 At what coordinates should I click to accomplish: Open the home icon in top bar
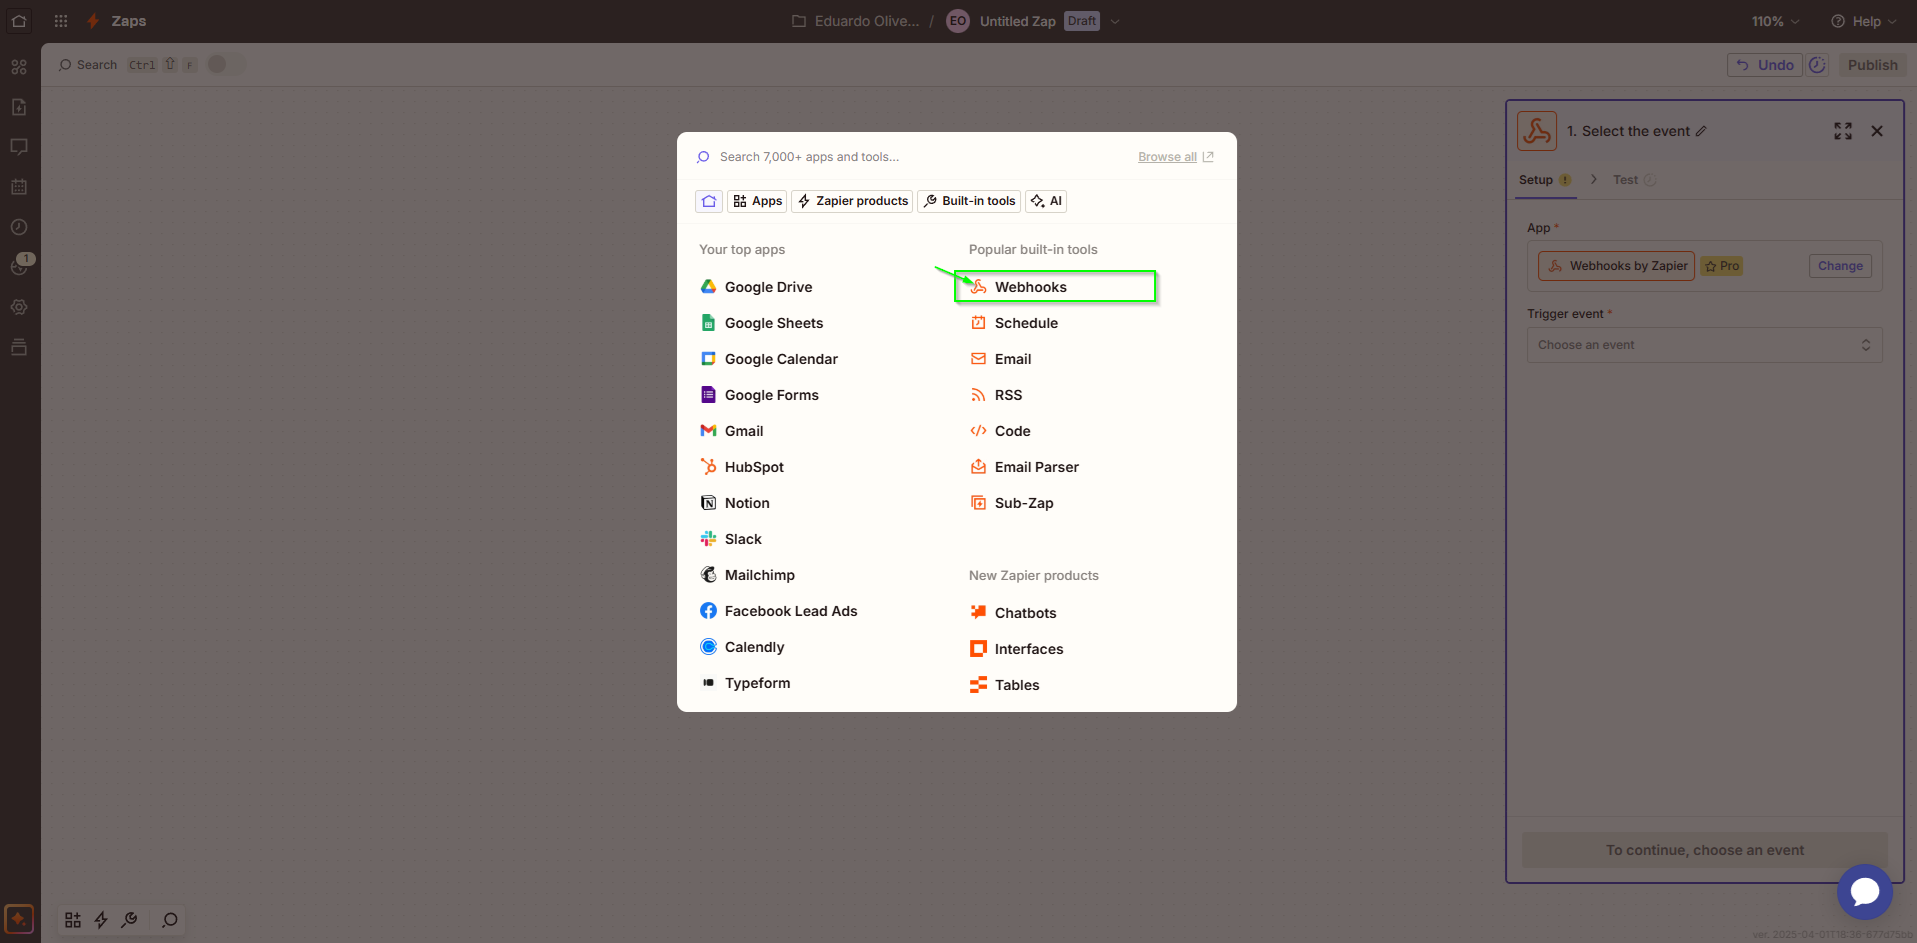pos(19,21)
